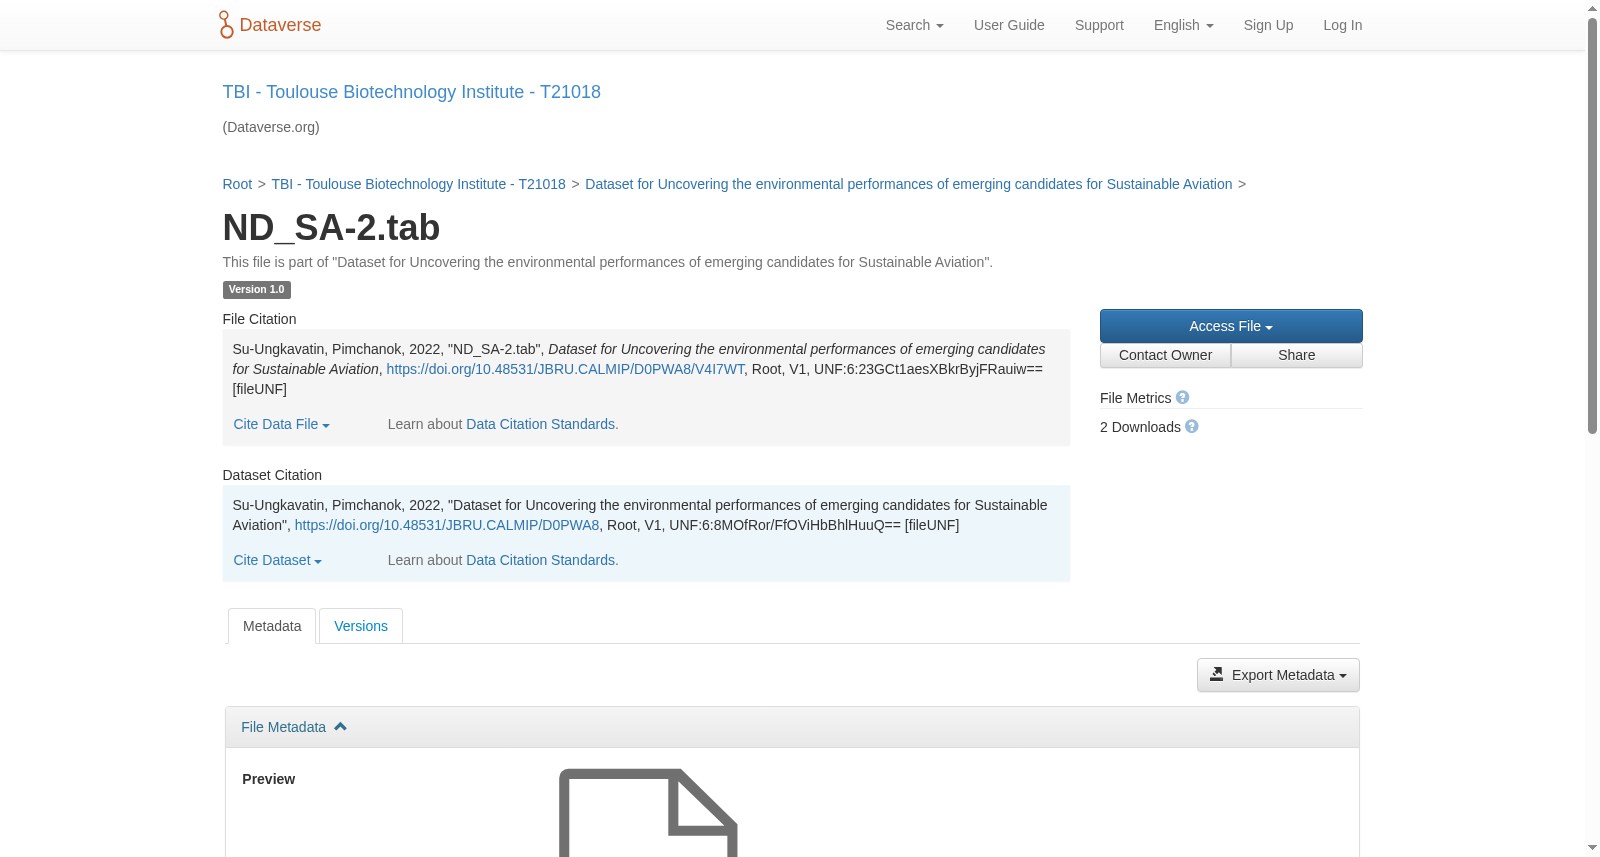The width and height of the screenshot is (1600, 857).
Task: Click the Downloads help question icon
Action: tap(1192, 427)
